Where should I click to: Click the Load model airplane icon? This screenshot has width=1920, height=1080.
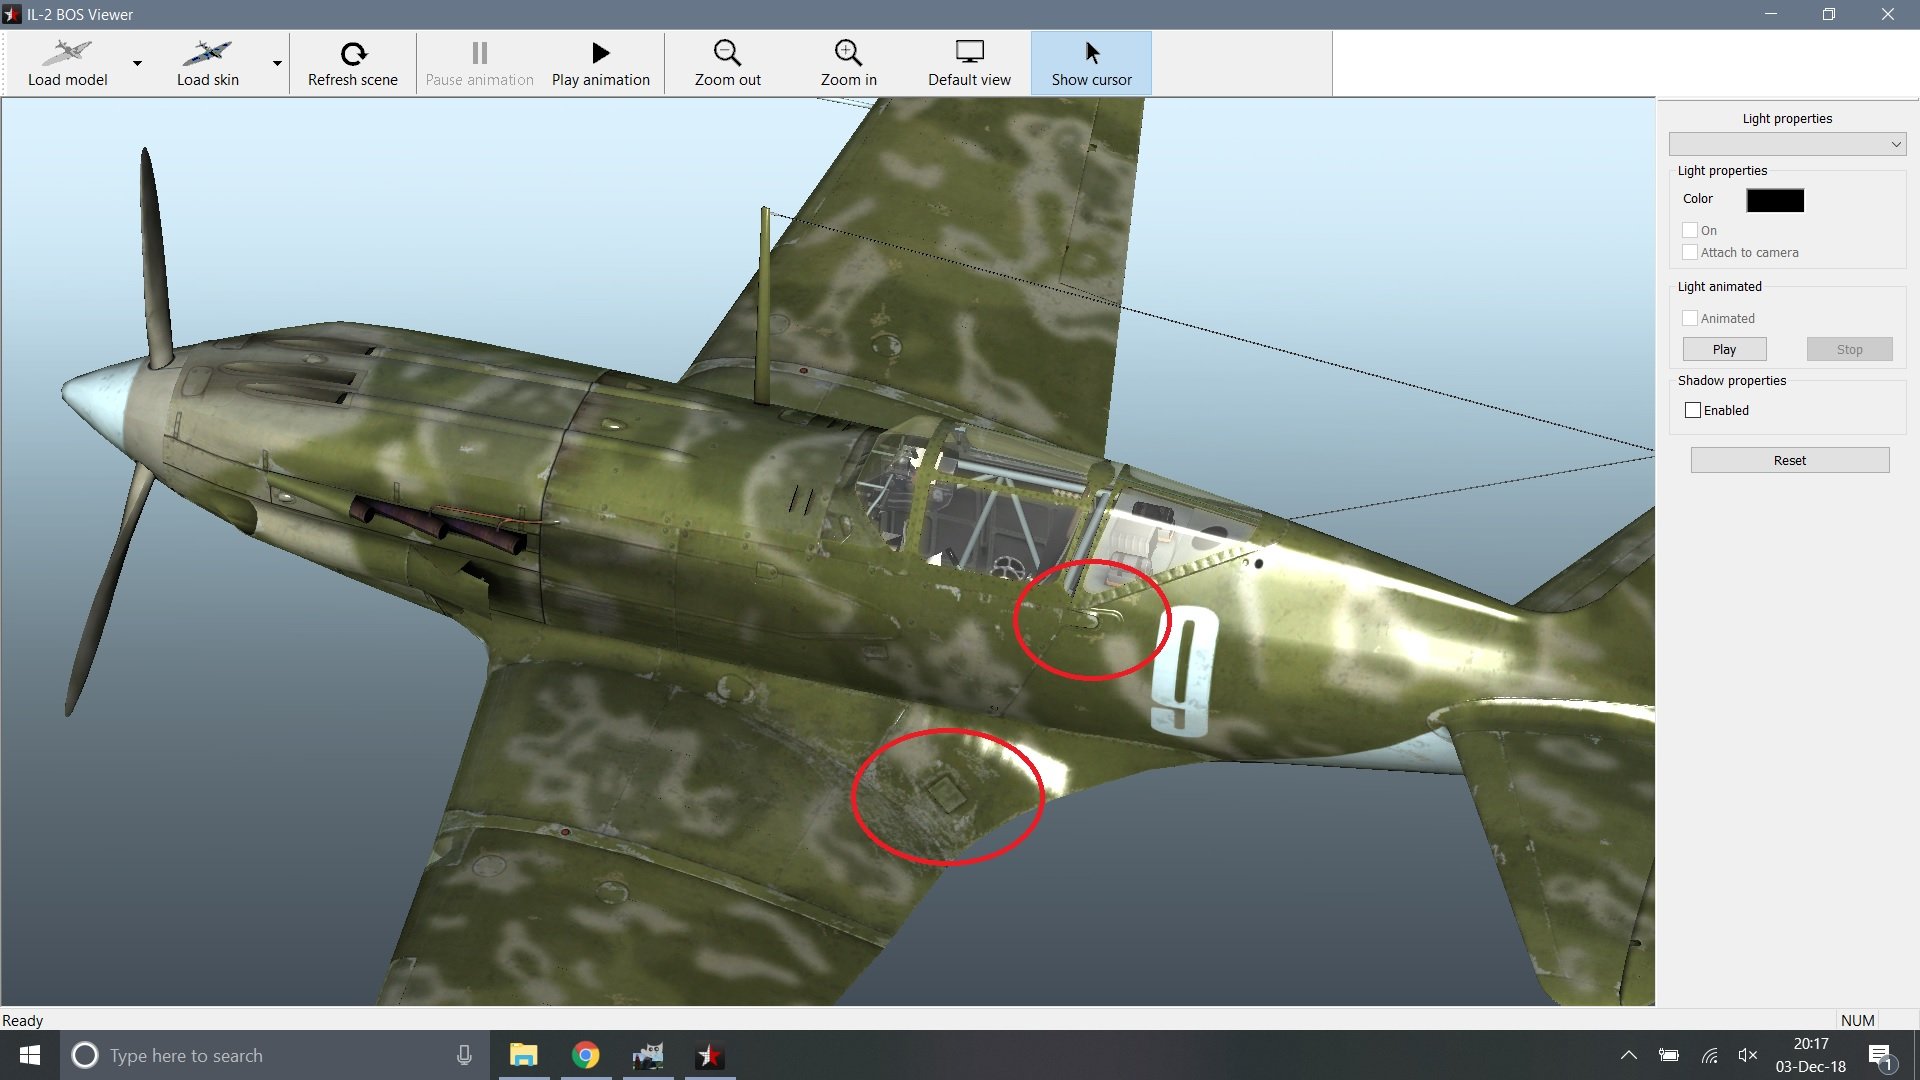click(x=67, y=53)
